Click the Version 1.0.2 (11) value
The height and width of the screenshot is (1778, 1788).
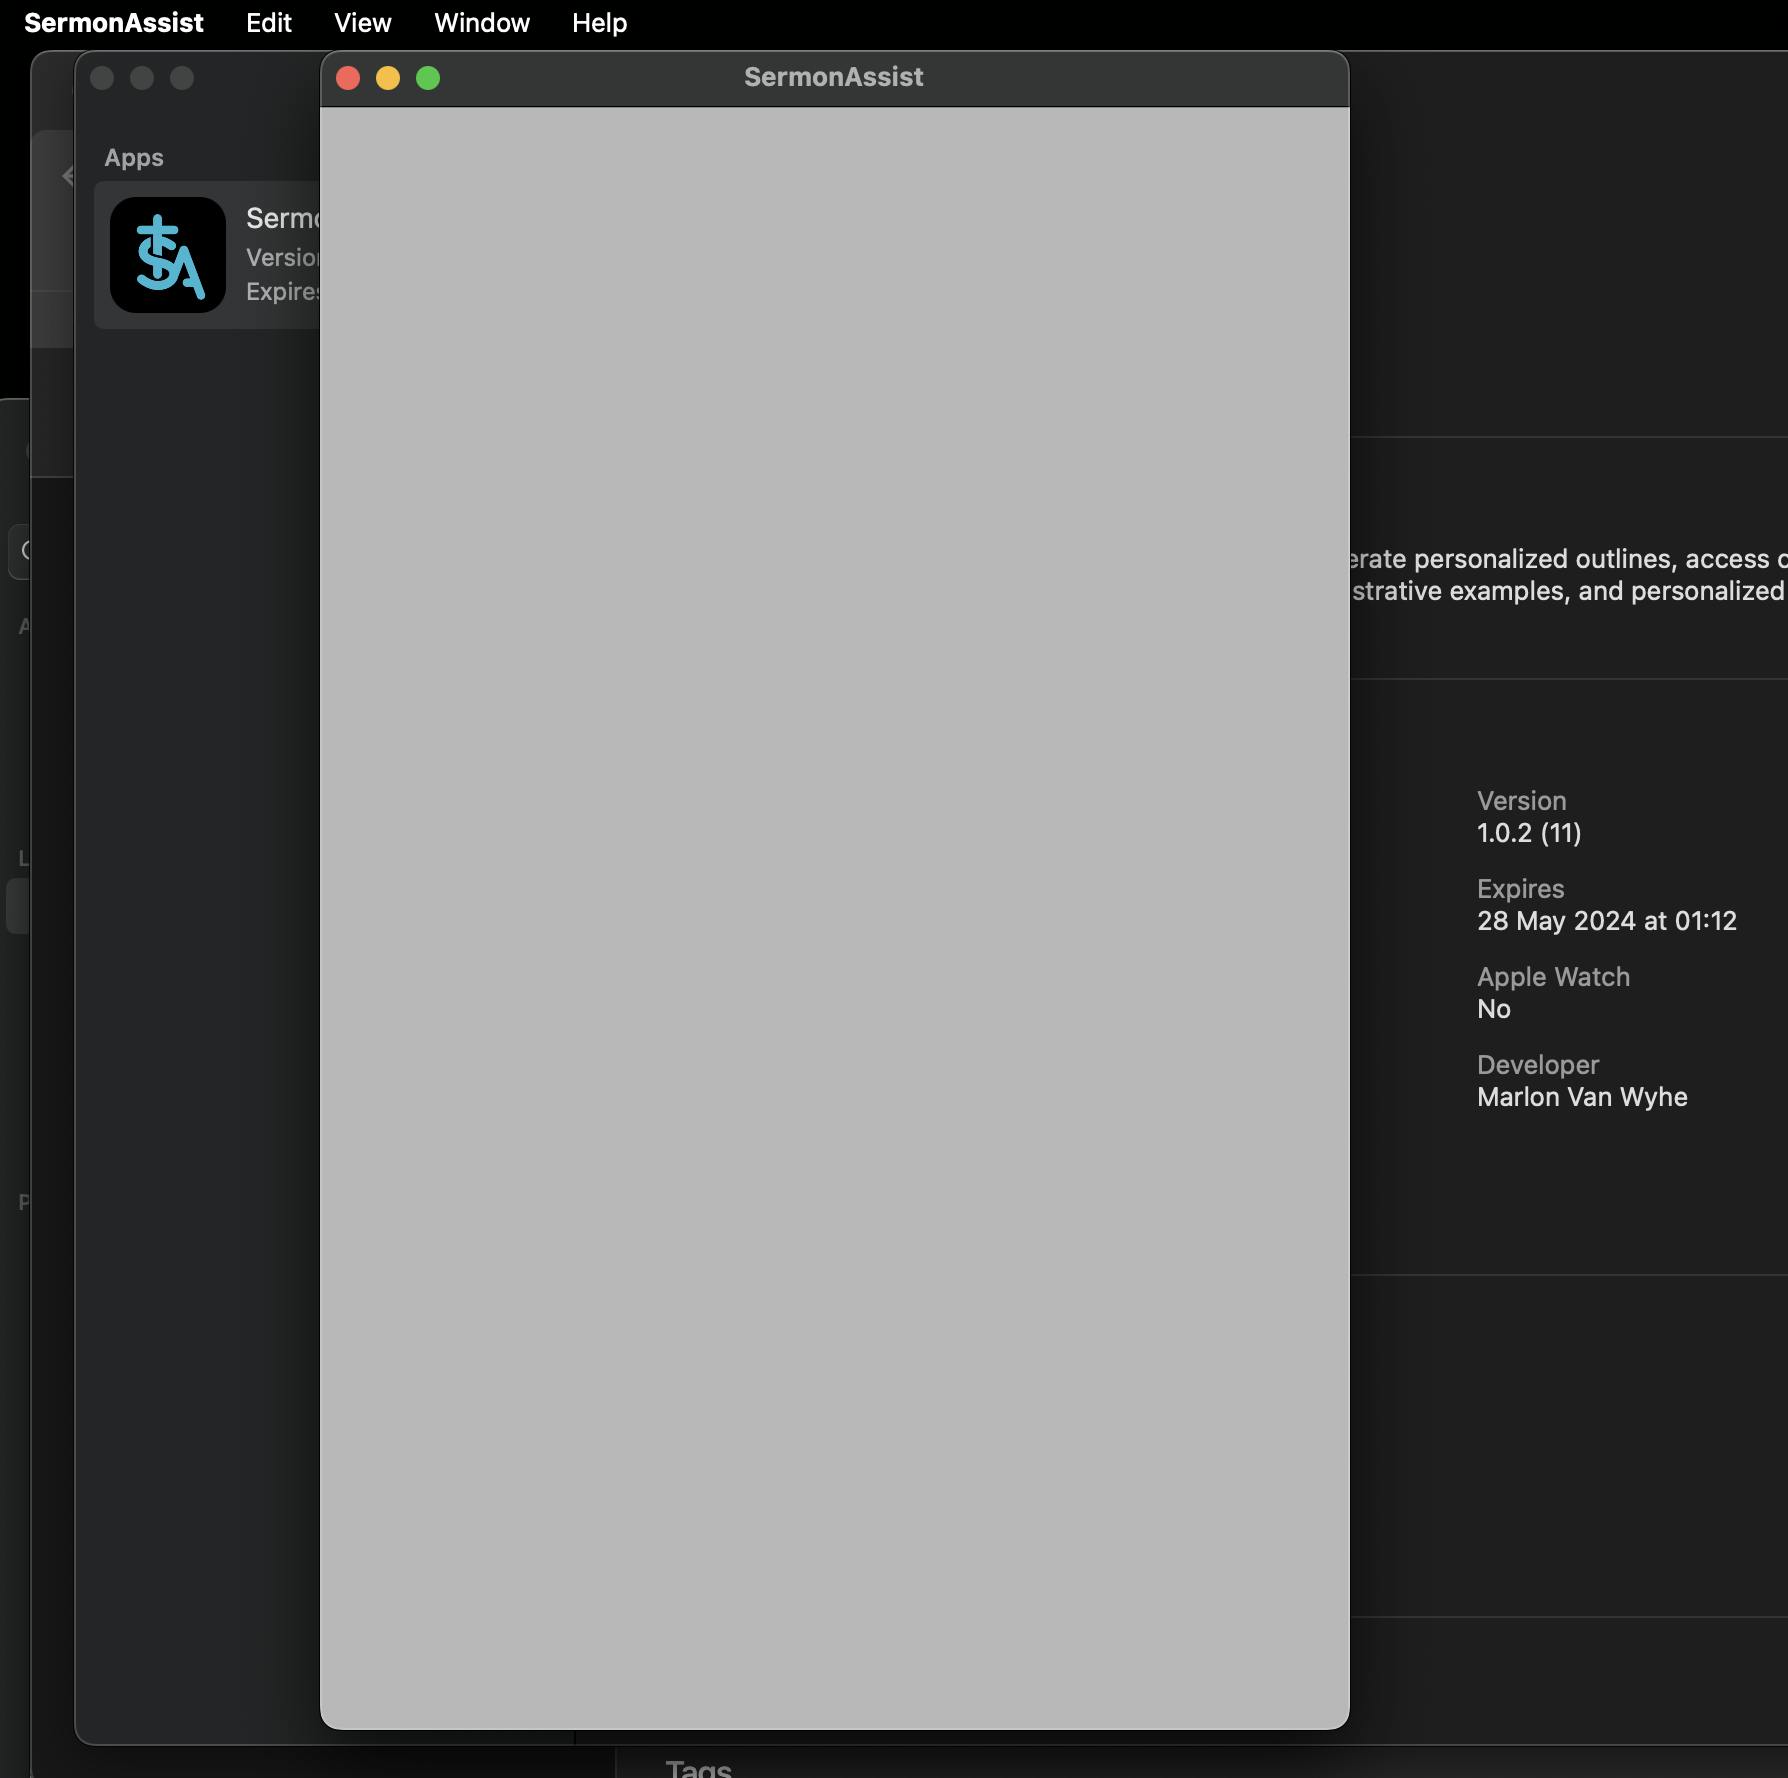point(1529,833)
